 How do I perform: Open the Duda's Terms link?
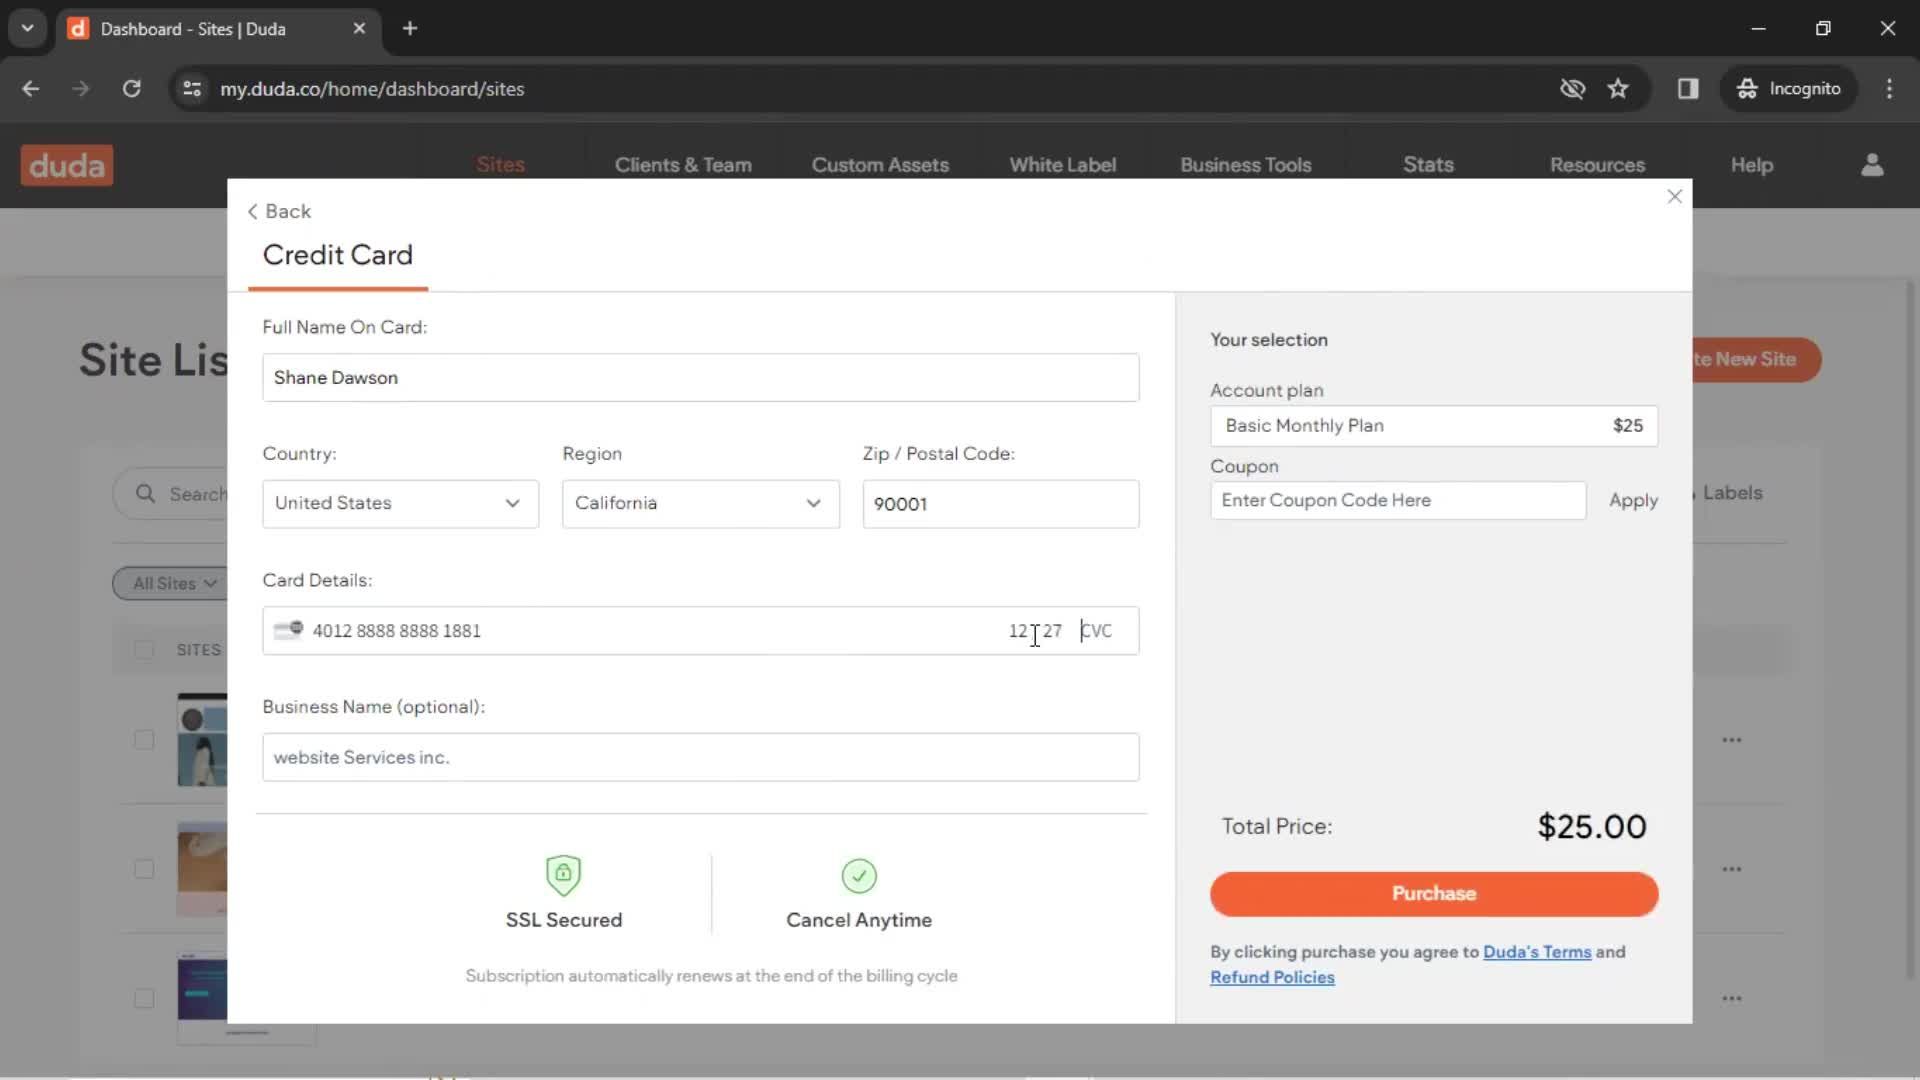(x=1537, y=952)
